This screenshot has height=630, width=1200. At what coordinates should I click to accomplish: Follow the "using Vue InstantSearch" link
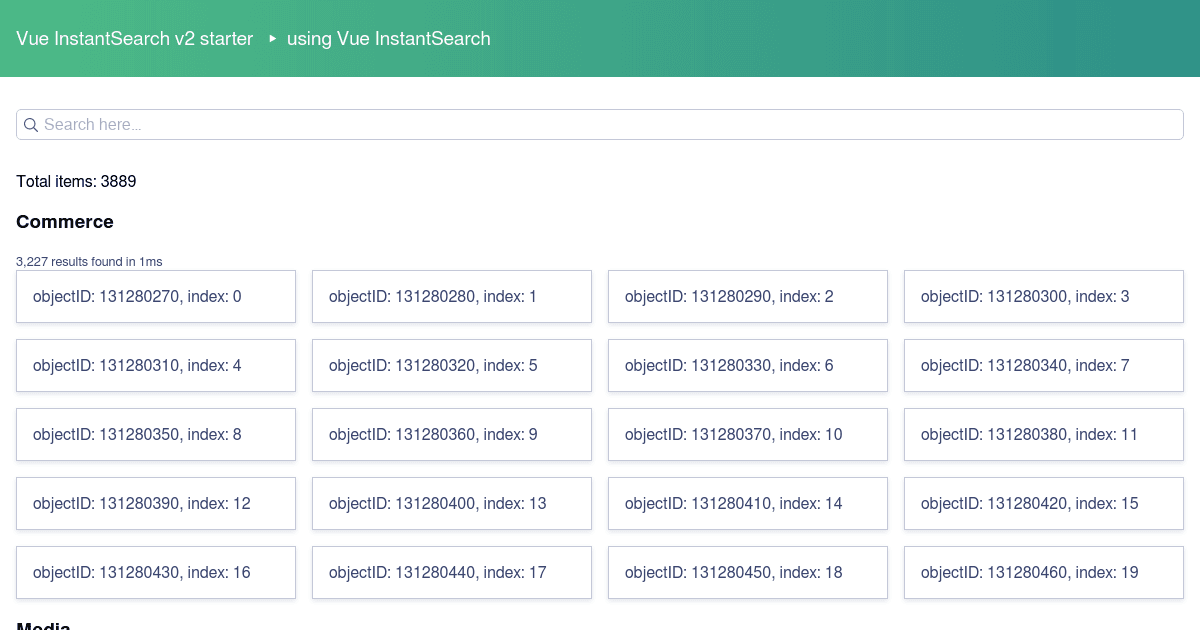pyautogui.click(x=388, y=39)
